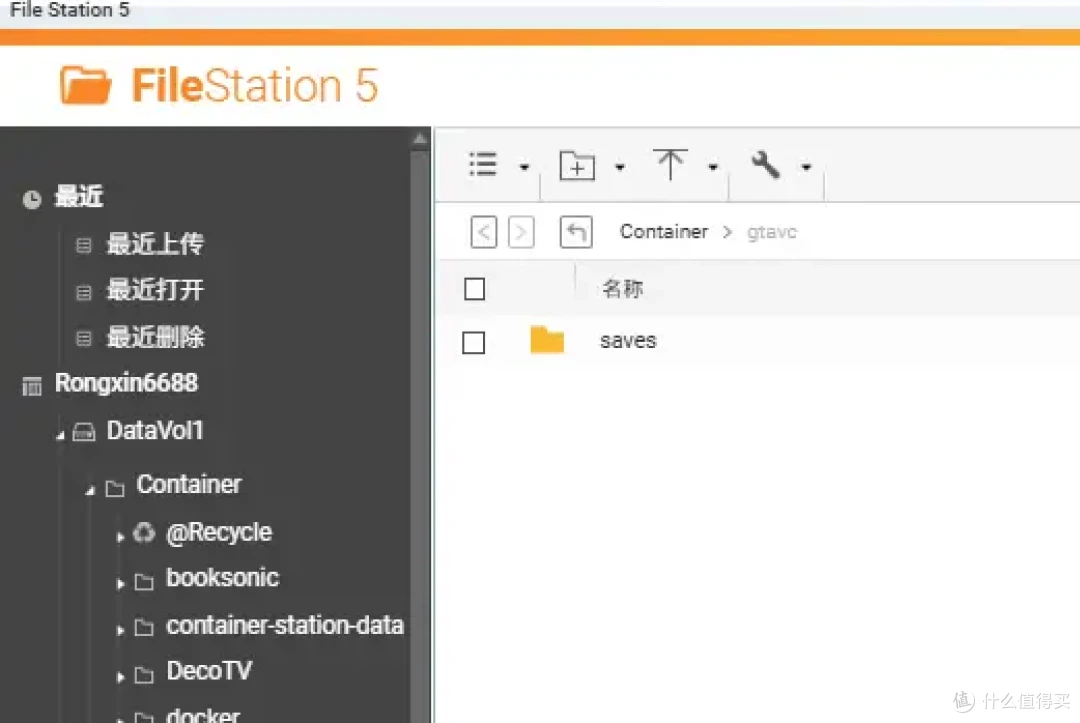Open the booksonic folder in tree
Image resolution: width=1080 pixels, height=723 pixels.
pyautogui.click(x=222, y=577)
